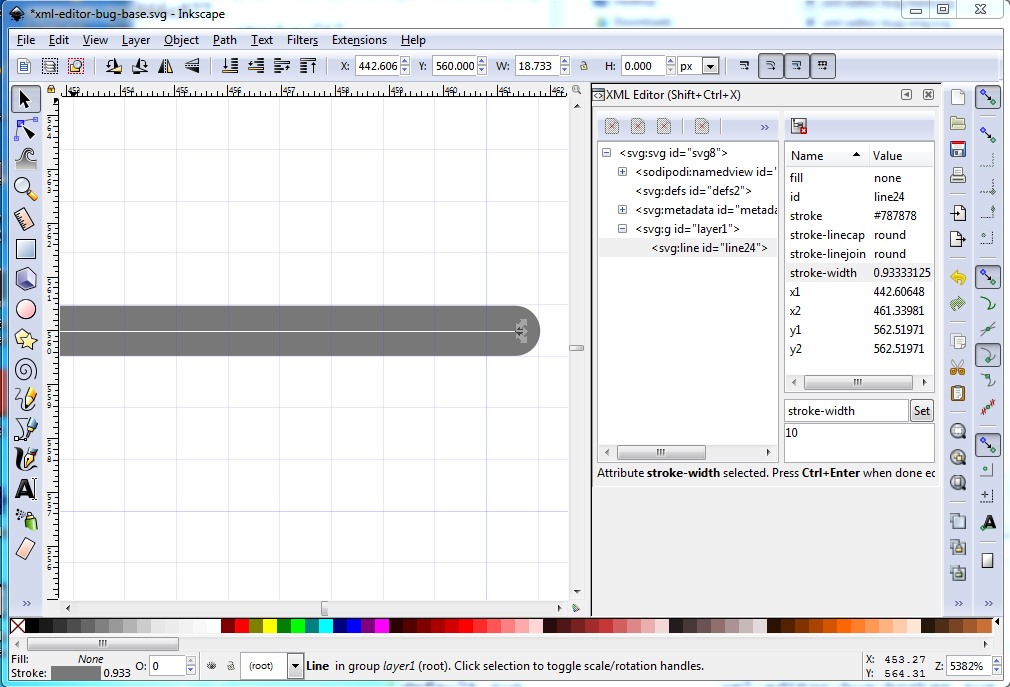Sort attributes by Name column header
1010x687 pixels.
(x=826, y=156)
